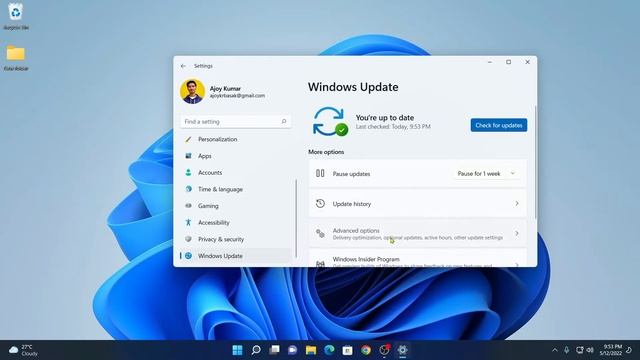Screen dimensions: 640x360
Task: Click the volume speaker tray icon
Action: coord(590,350)
